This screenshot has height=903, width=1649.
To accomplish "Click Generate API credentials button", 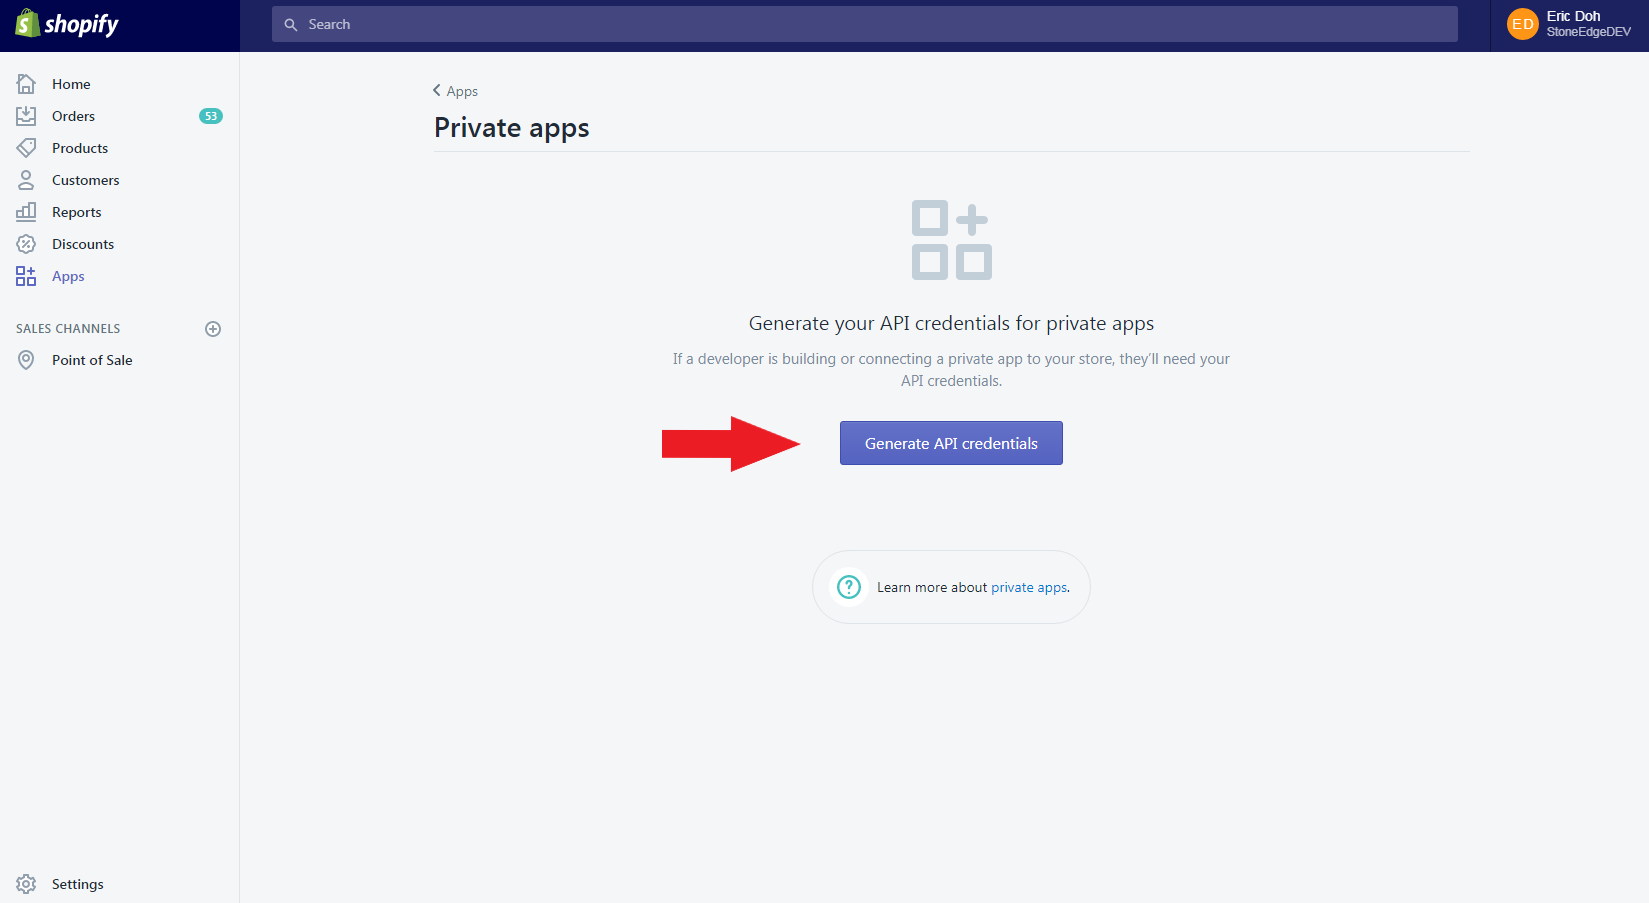I will (951, 443).
